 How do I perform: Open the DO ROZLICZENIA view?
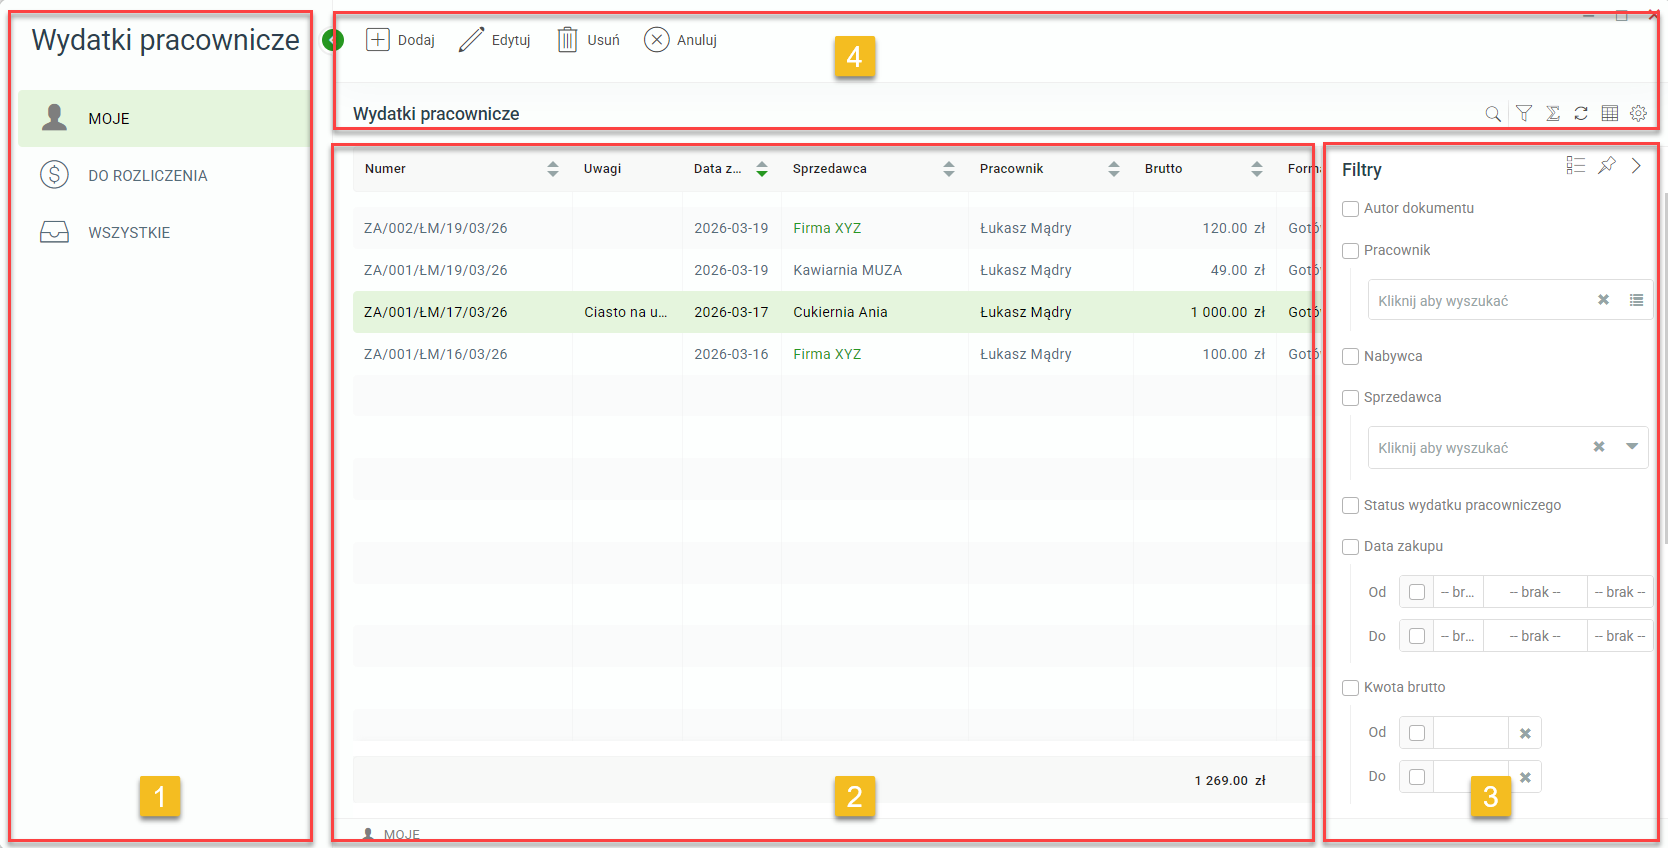coord(164,175)
